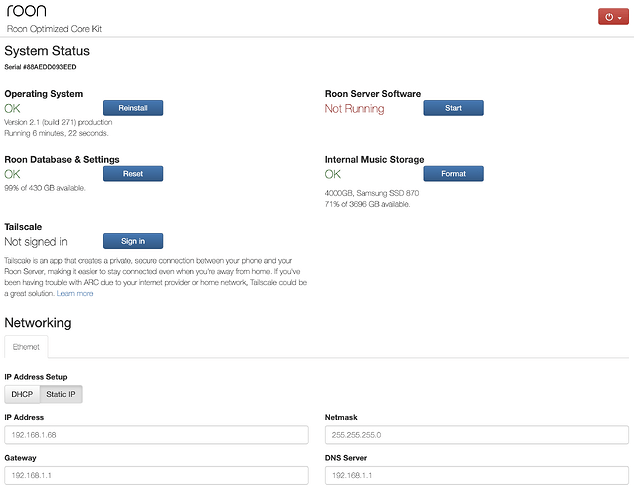Click the Roon Optimized Core Kit subtitle

pyautogui.click(x=54, y=29)
